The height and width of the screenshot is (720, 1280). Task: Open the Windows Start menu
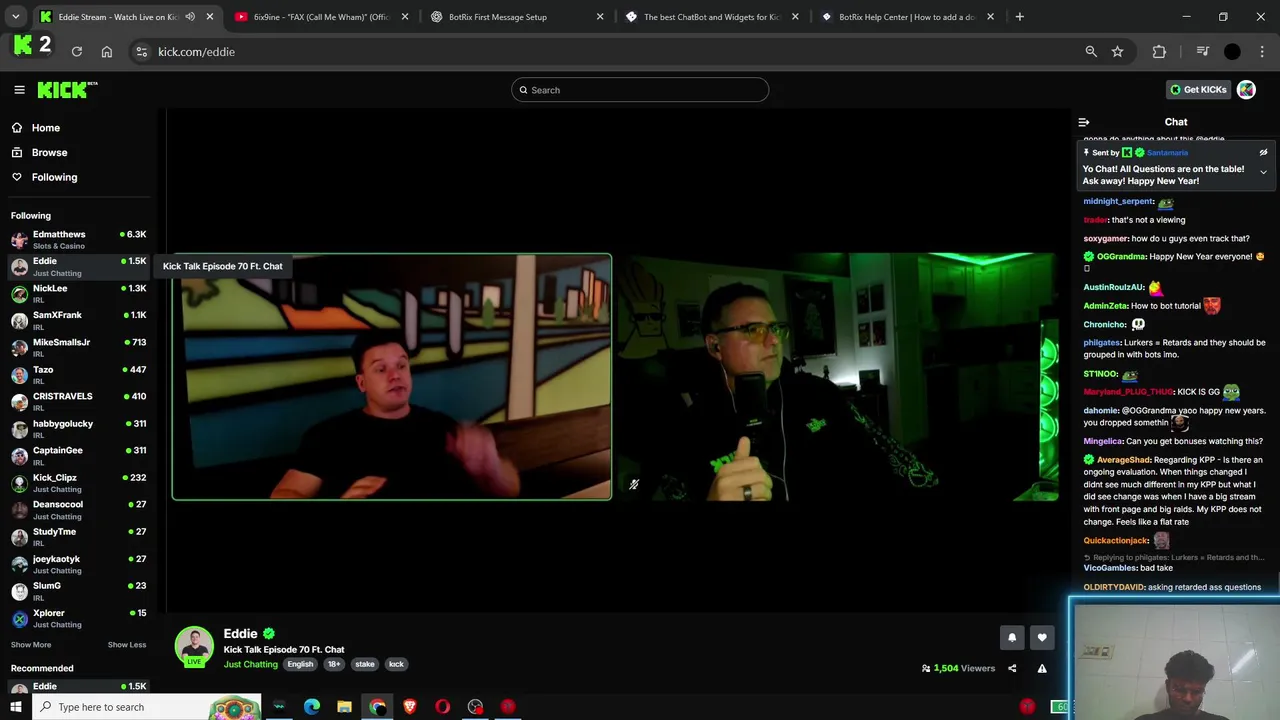15,707
